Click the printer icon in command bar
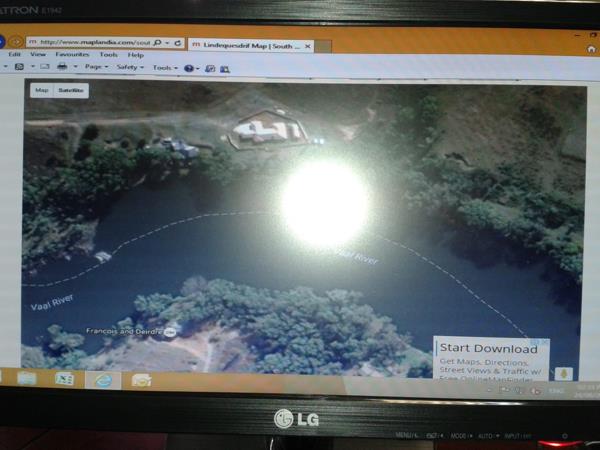The height and width of the screenshot is (450, 600). 62,67
